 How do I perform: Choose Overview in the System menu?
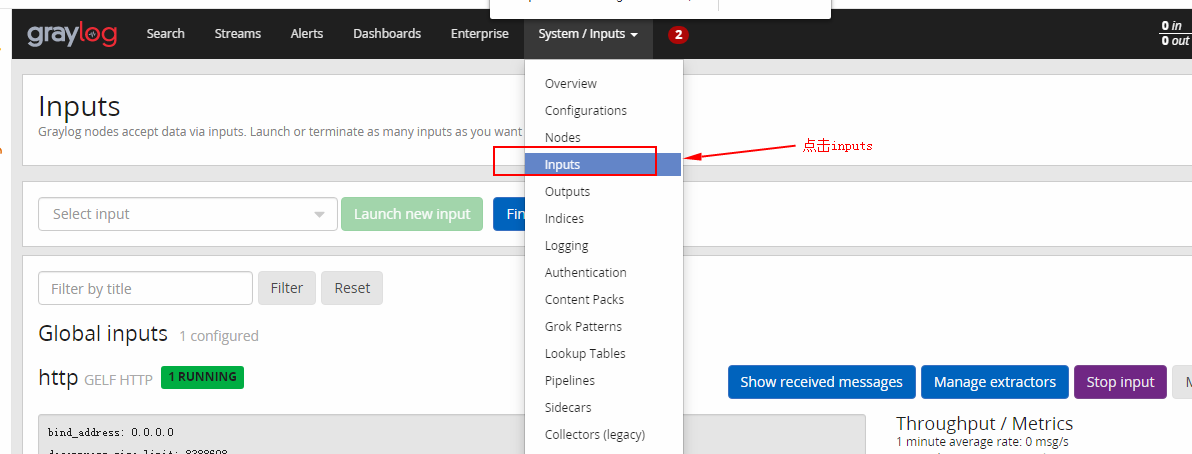[571, 84]
